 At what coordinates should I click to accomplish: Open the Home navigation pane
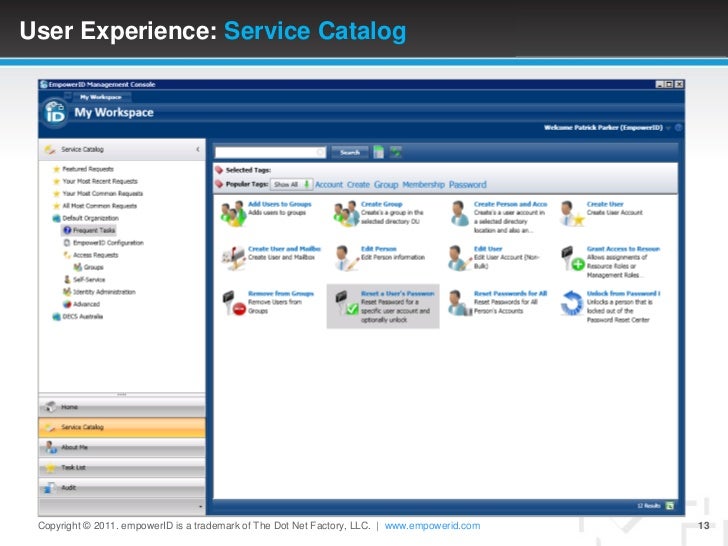pos(122,407)
